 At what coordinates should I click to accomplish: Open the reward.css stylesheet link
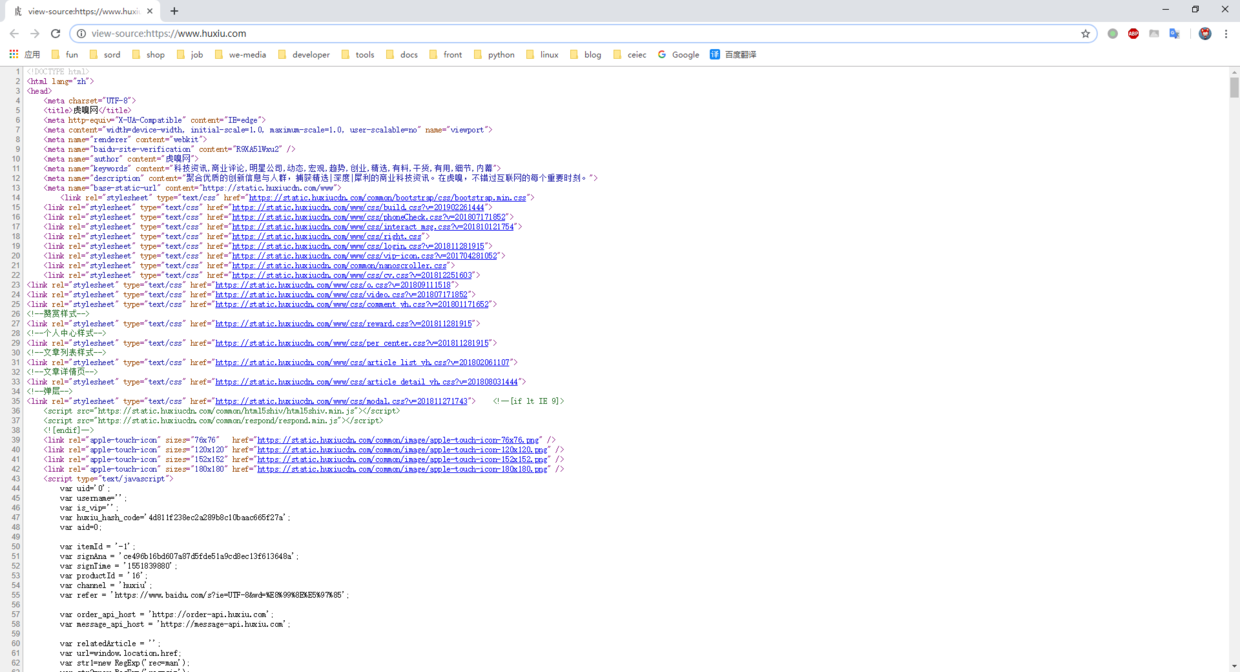tap(344, 324)
